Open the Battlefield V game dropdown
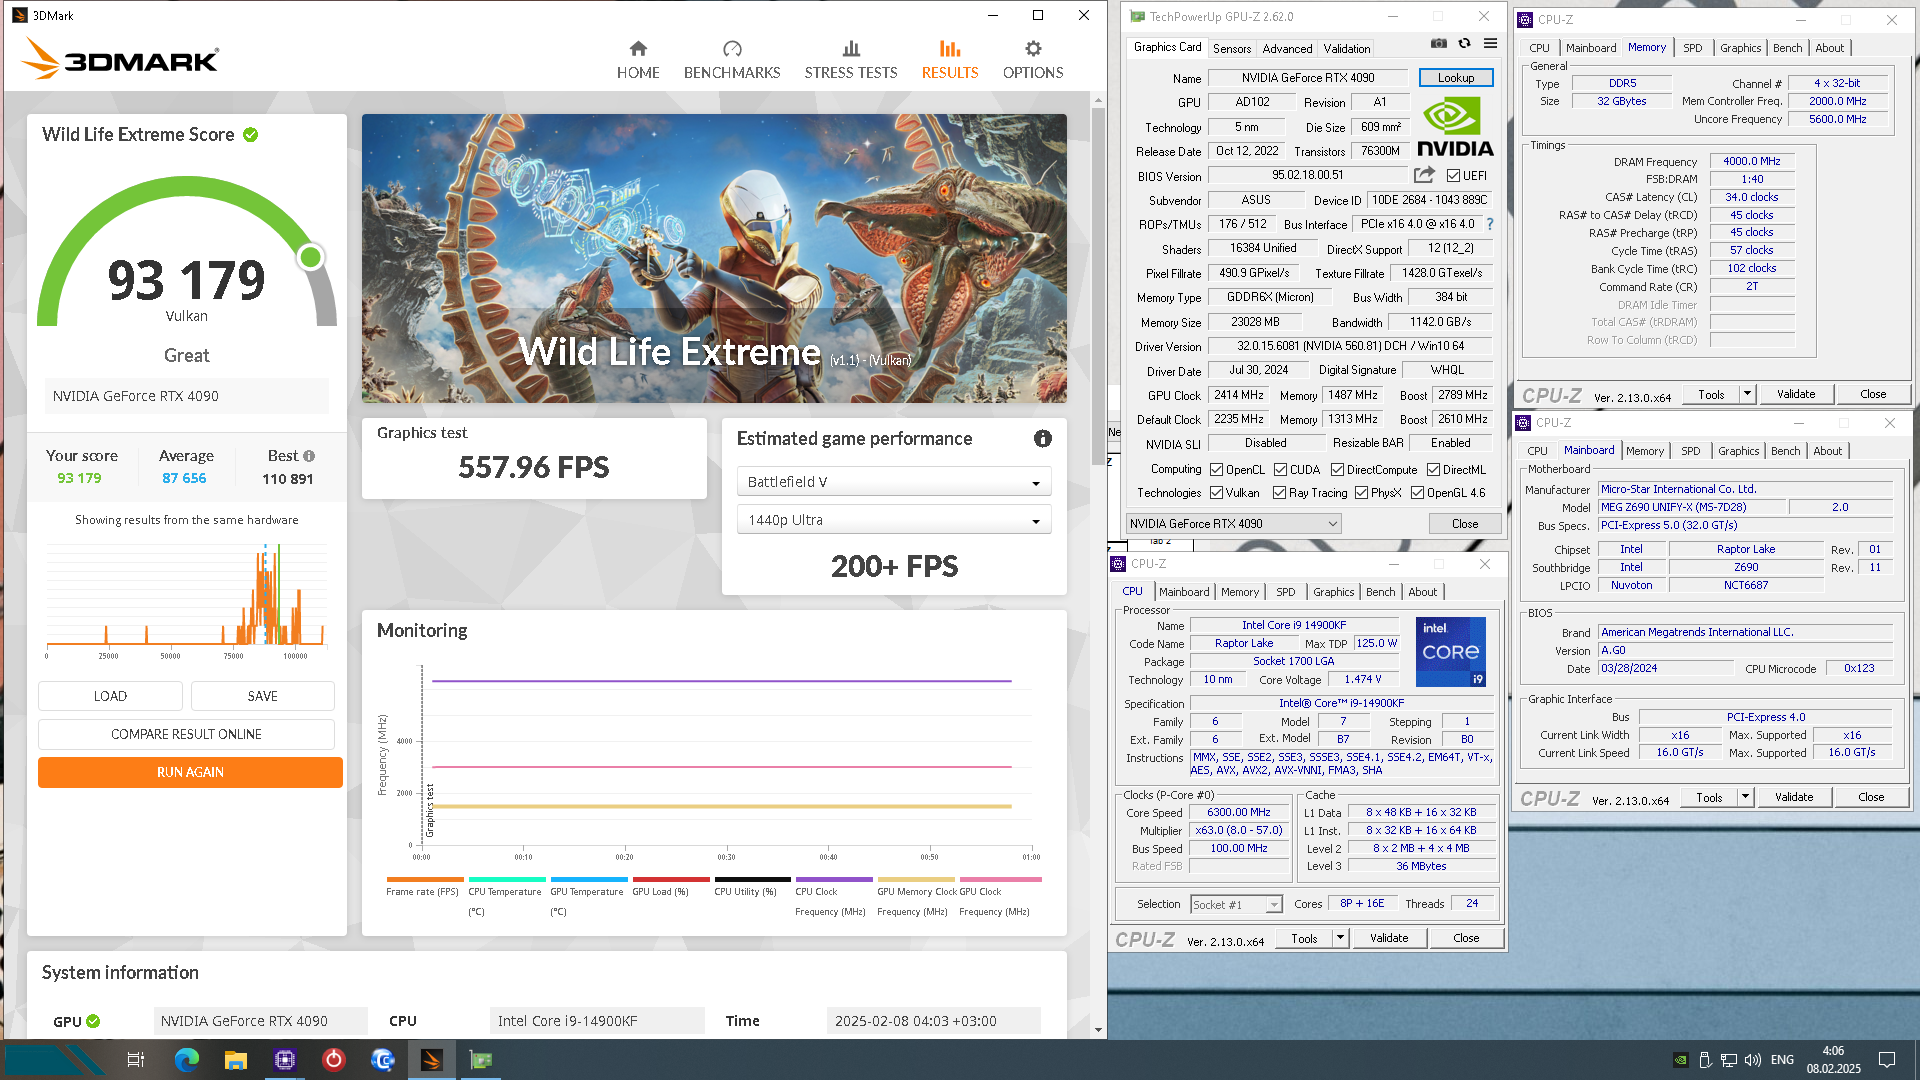 pyautogui.click(x=894, y=482)
